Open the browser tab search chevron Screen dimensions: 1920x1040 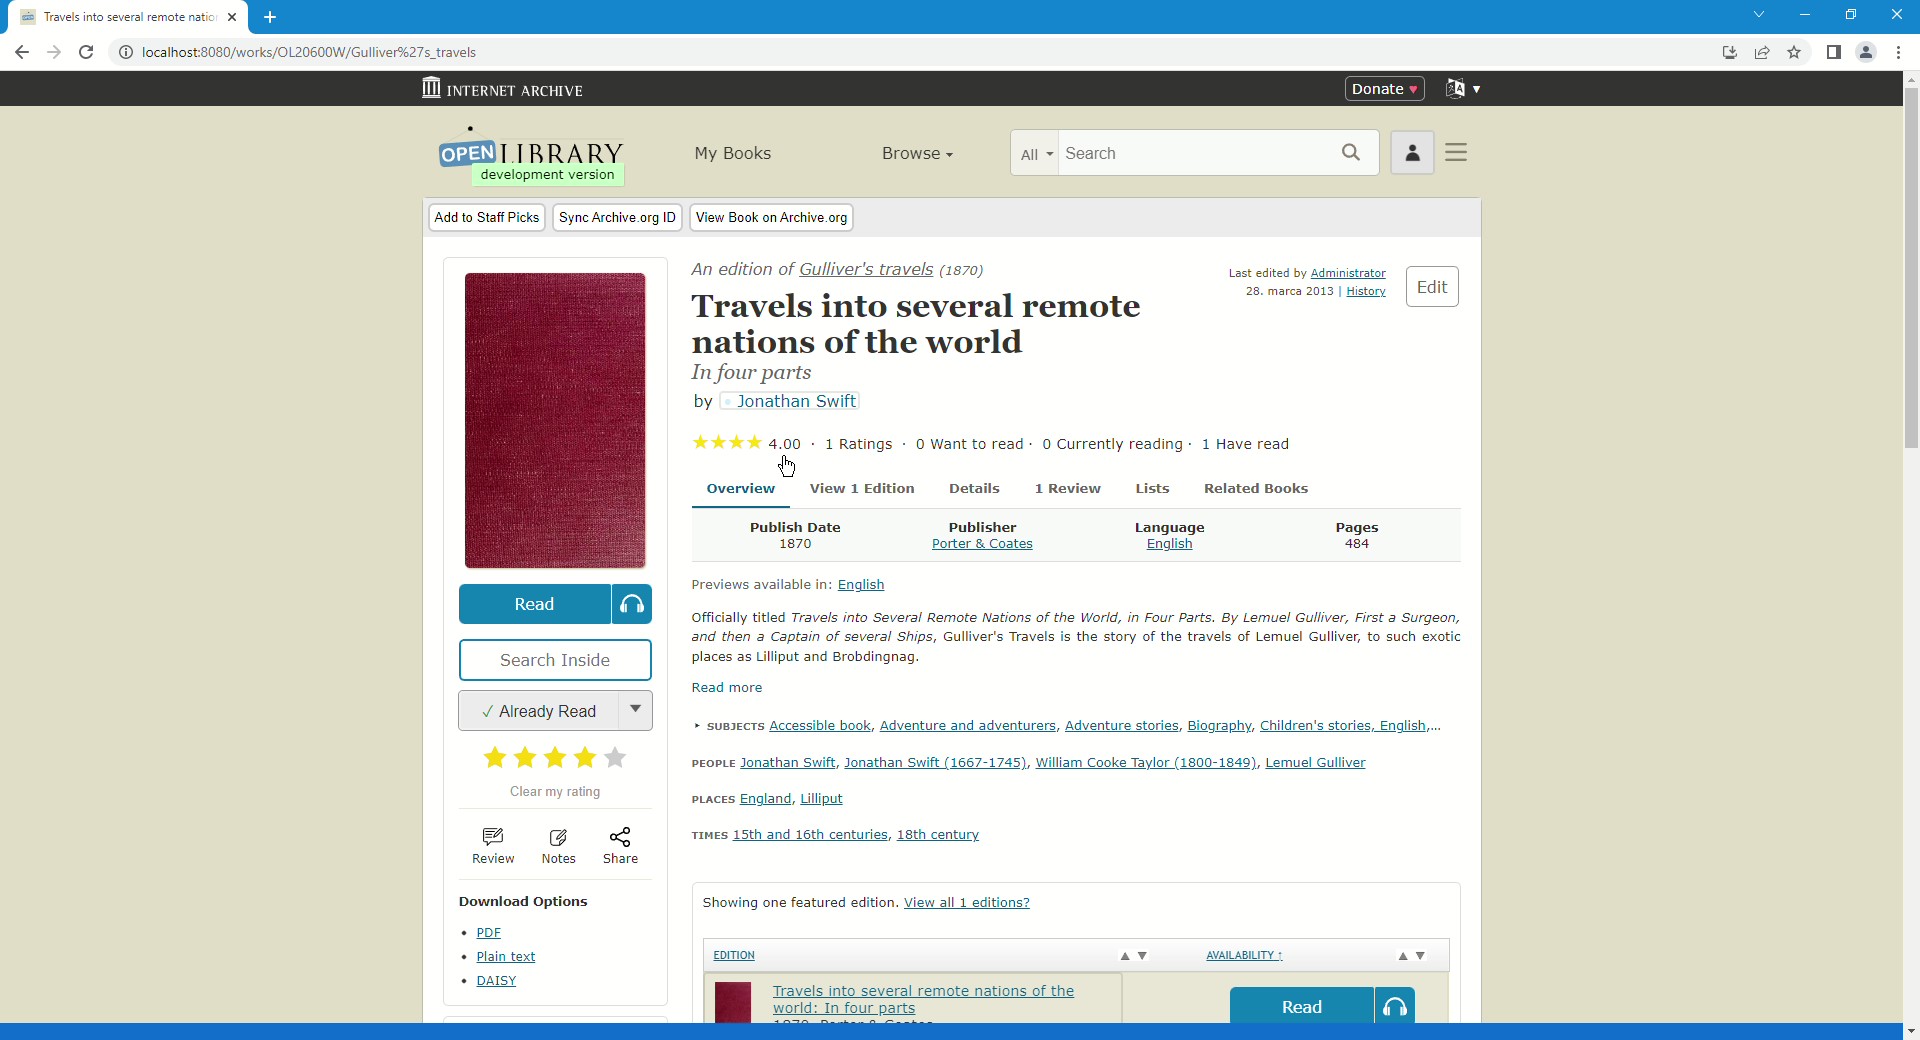tap(1759, 15)
